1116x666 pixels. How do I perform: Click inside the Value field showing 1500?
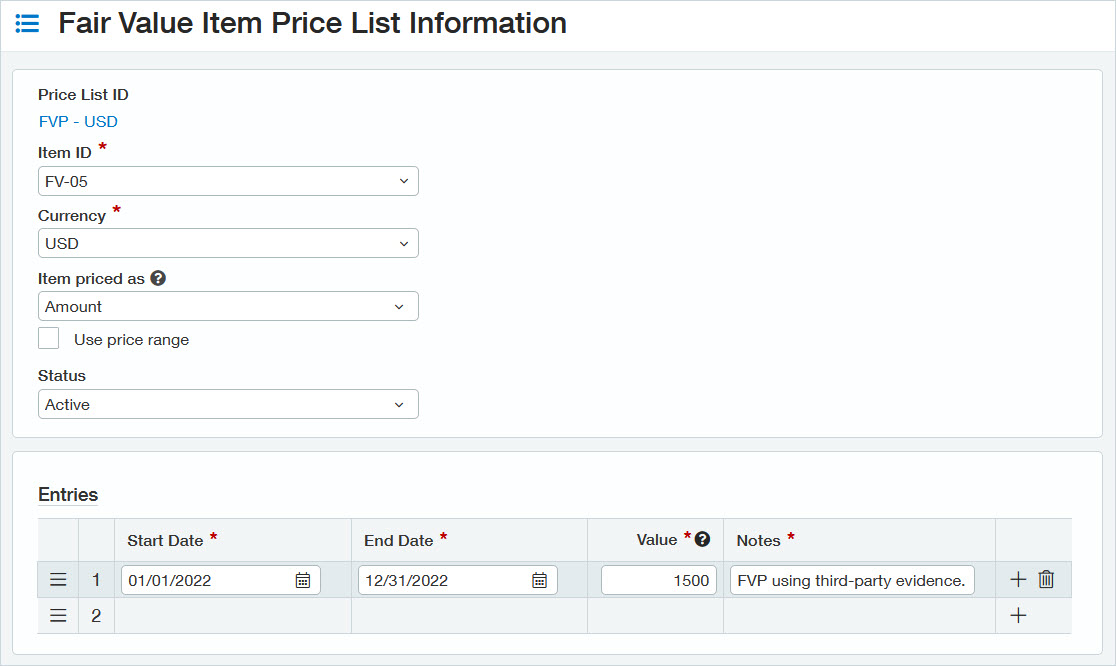coord(658,579)
